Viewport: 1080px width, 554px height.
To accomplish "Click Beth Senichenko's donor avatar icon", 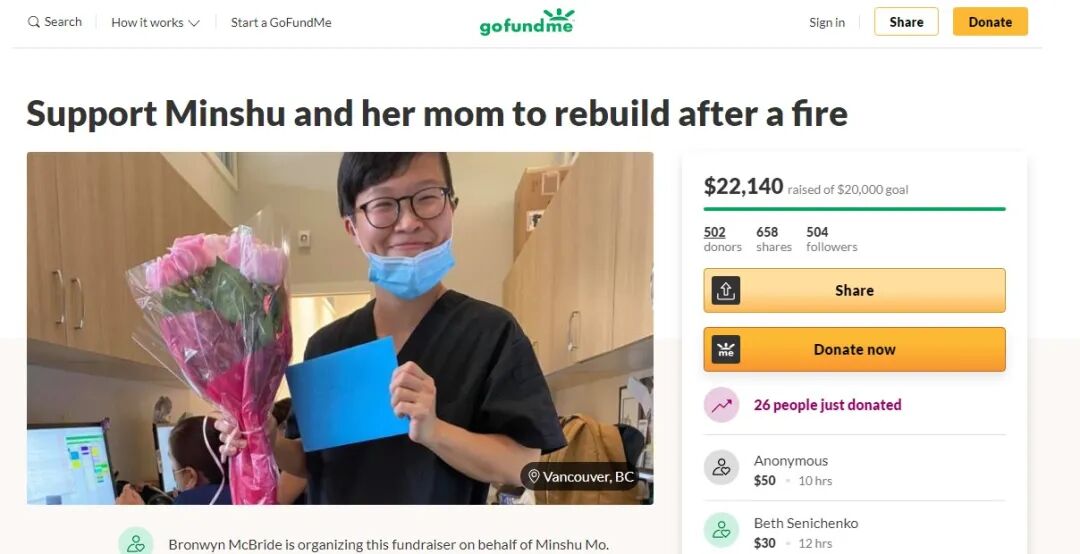I will coord(721,531).
